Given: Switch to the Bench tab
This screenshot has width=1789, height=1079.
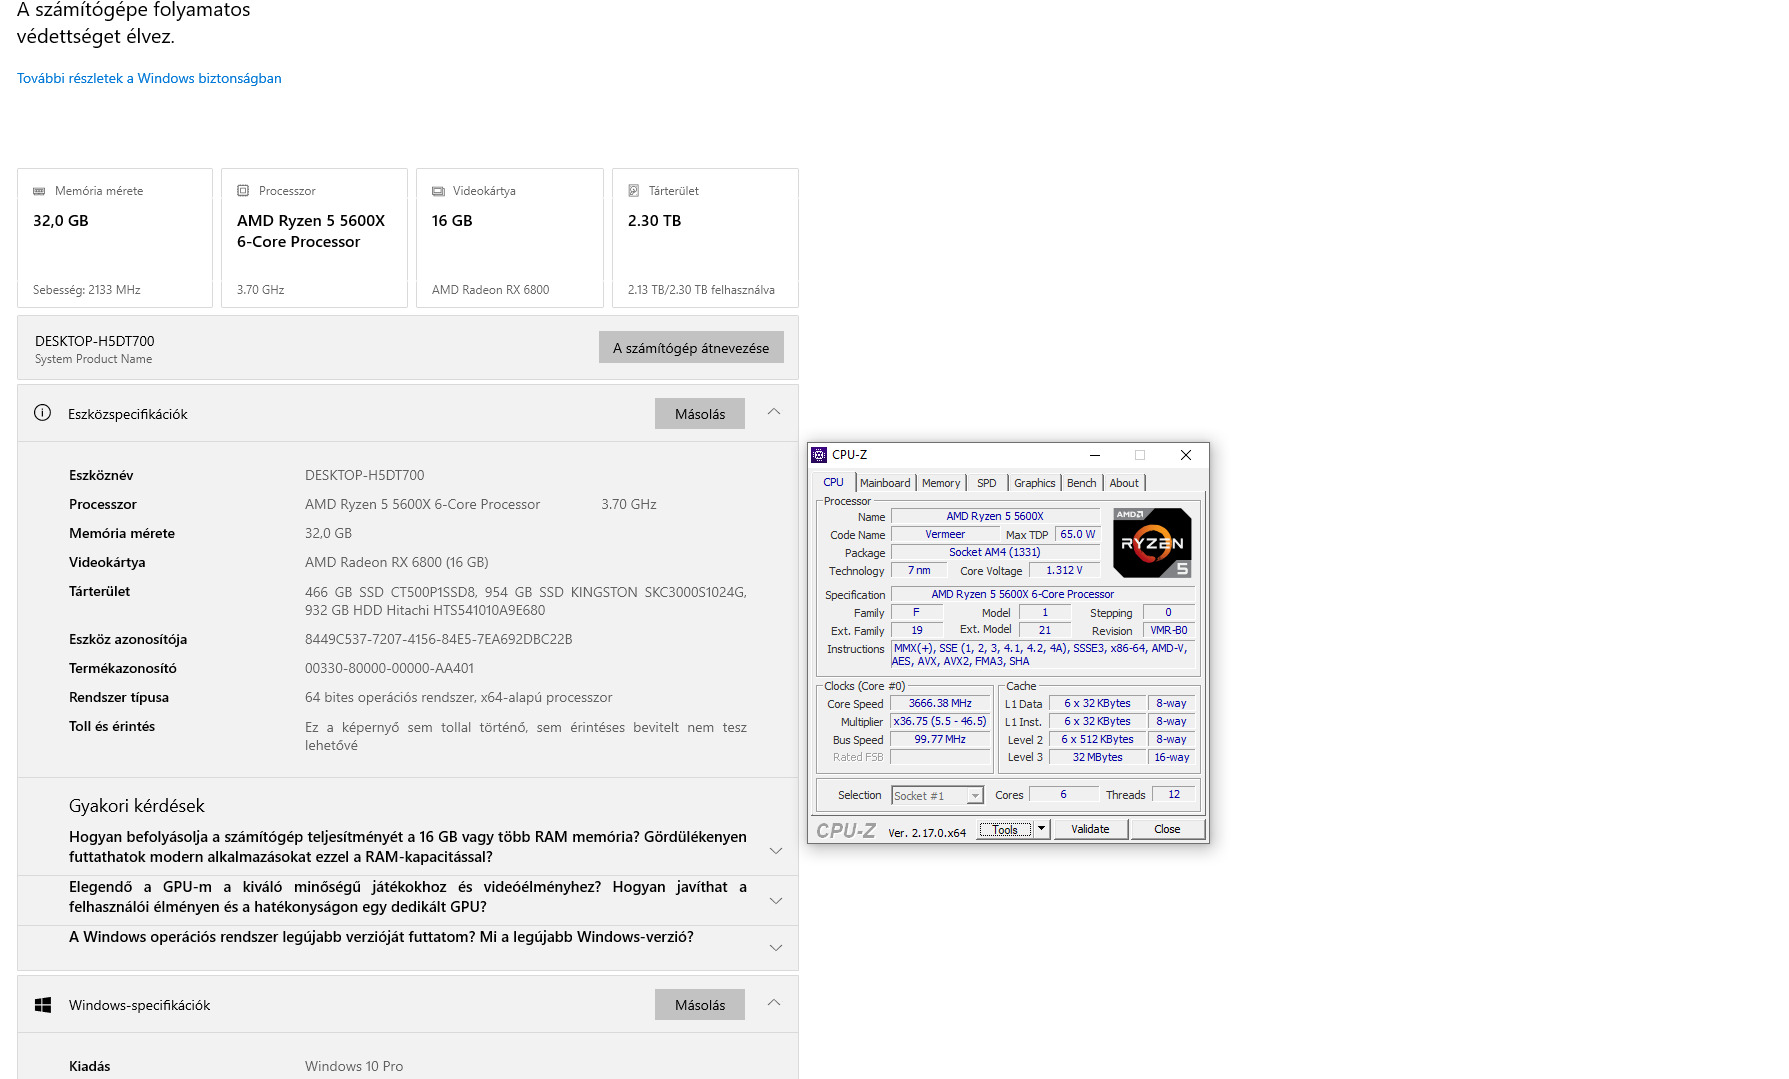Looking at the screenshot, I should click(x=1081, y=483).
